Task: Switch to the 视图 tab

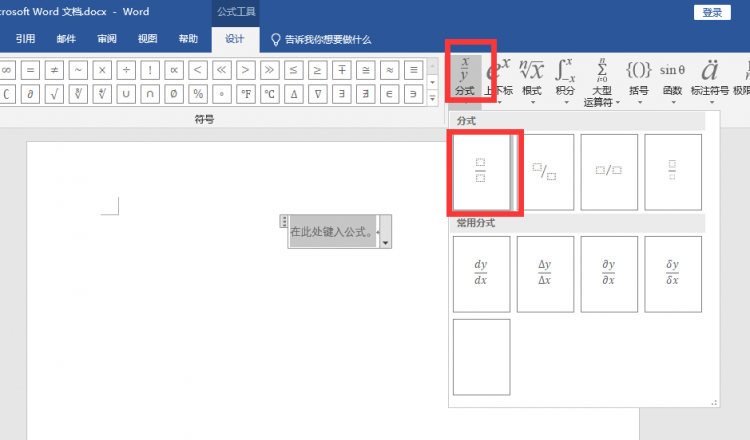Action: click(147, 39)
